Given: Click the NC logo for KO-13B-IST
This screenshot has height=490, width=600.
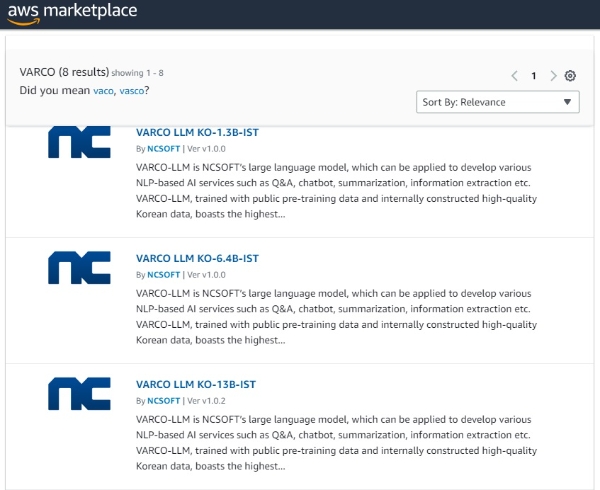Looking at the screenshot, I should pos(79,394).
